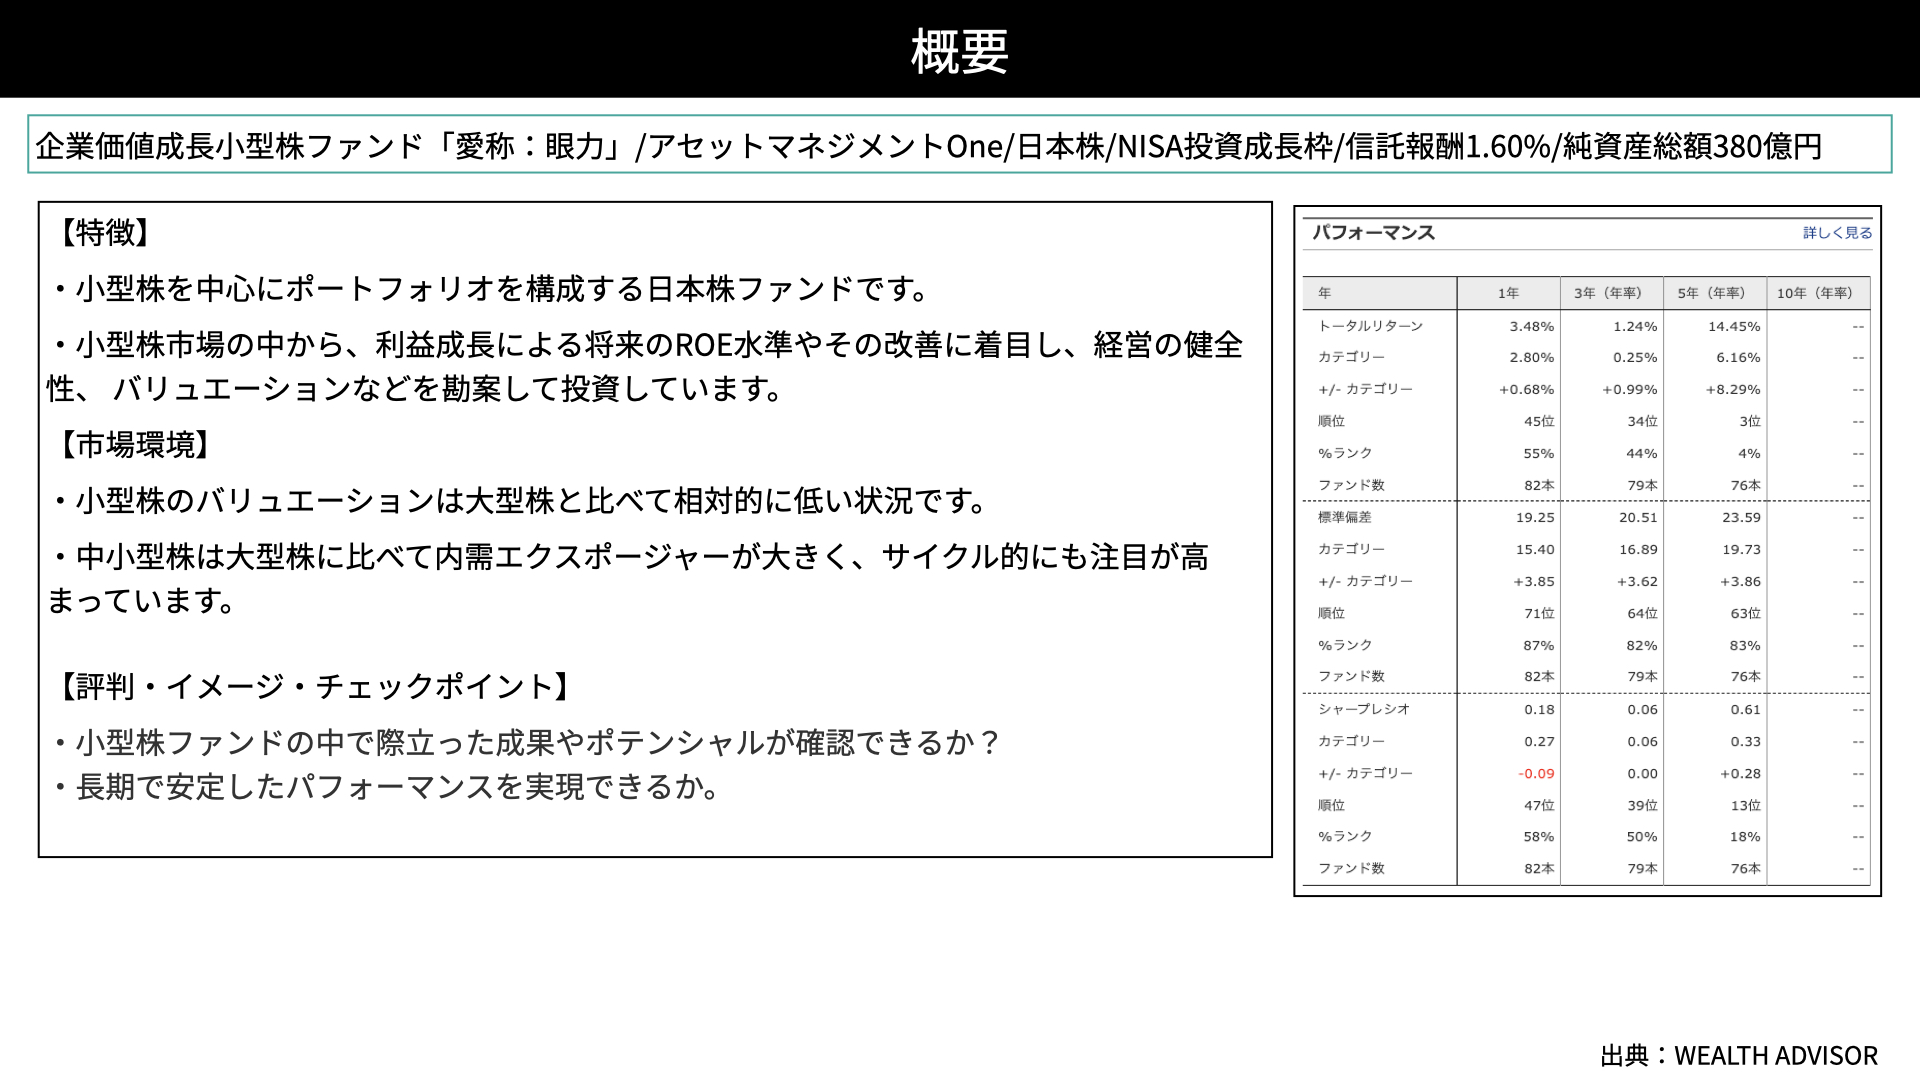Click the 1年 column header
The height and width of the screenshot is (1080, 1920).
1508,293
